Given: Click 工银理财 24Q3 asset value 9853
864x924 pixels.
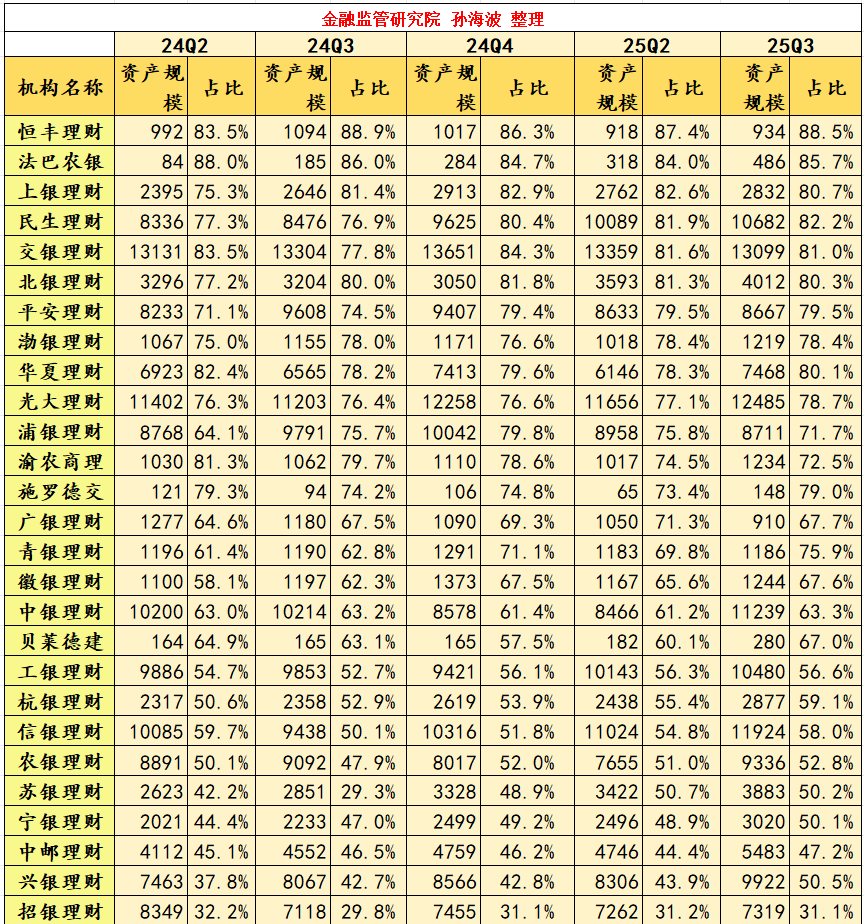Looking at the screenshot, I should coord(294,671).
